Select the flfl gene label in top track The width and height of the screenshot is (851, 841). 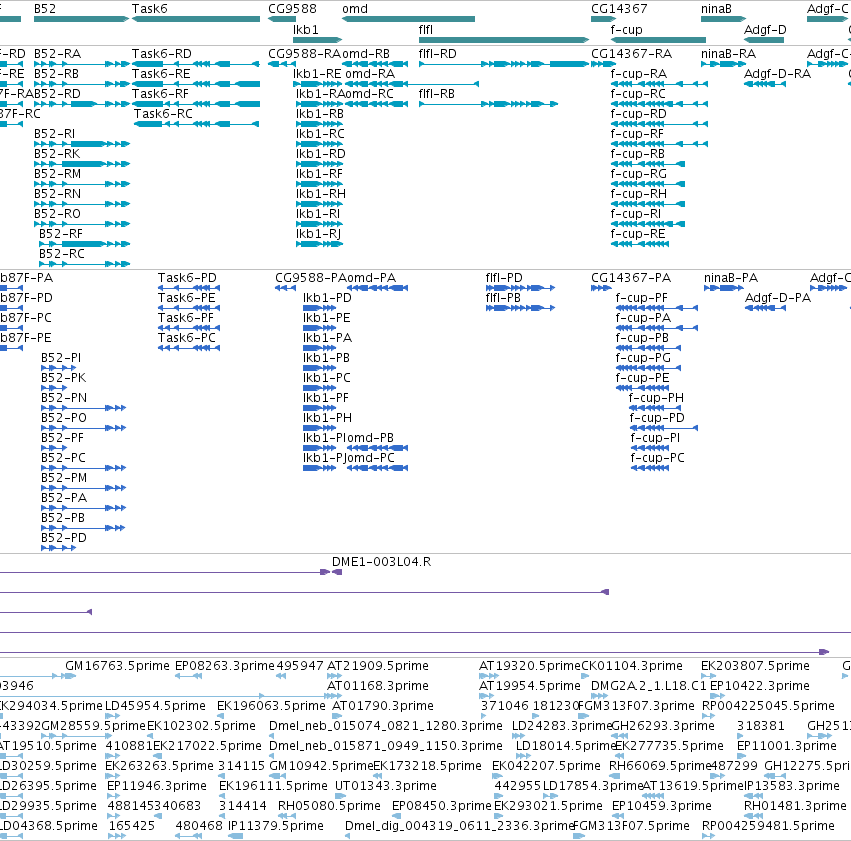[x=426, y=30]
